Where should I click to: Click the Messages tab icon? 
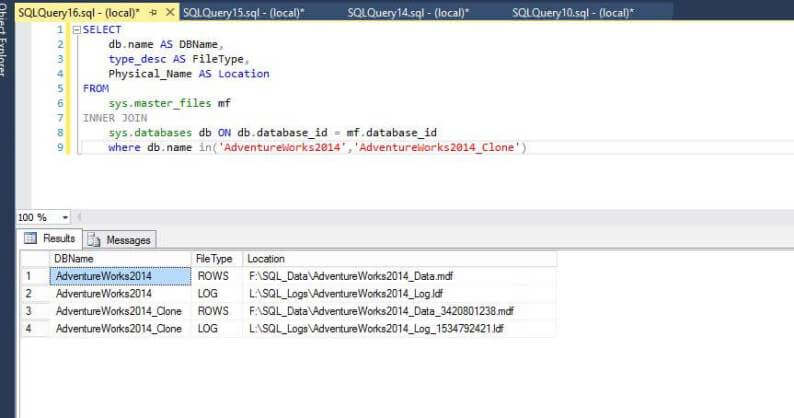click(94, 240)
